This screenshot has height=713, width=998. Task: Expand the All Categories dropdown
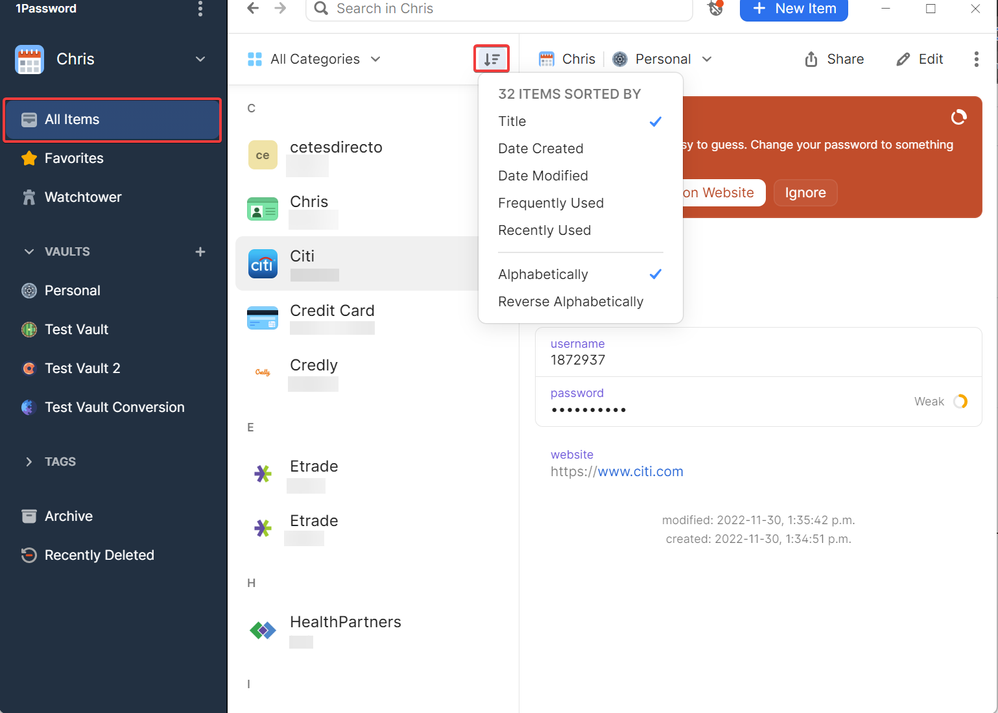pyautogui.click(x=314, y=59)
